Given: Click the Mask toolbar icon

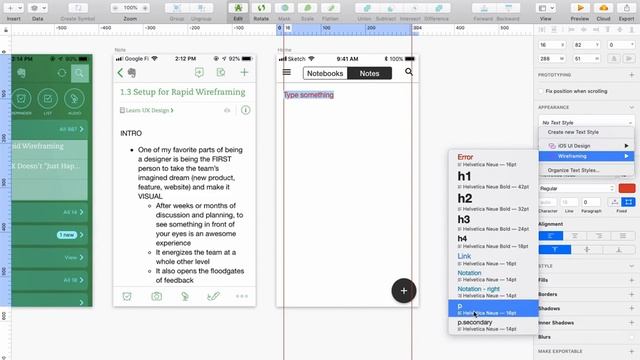Looking at the screenshot, I should point(284,8).
